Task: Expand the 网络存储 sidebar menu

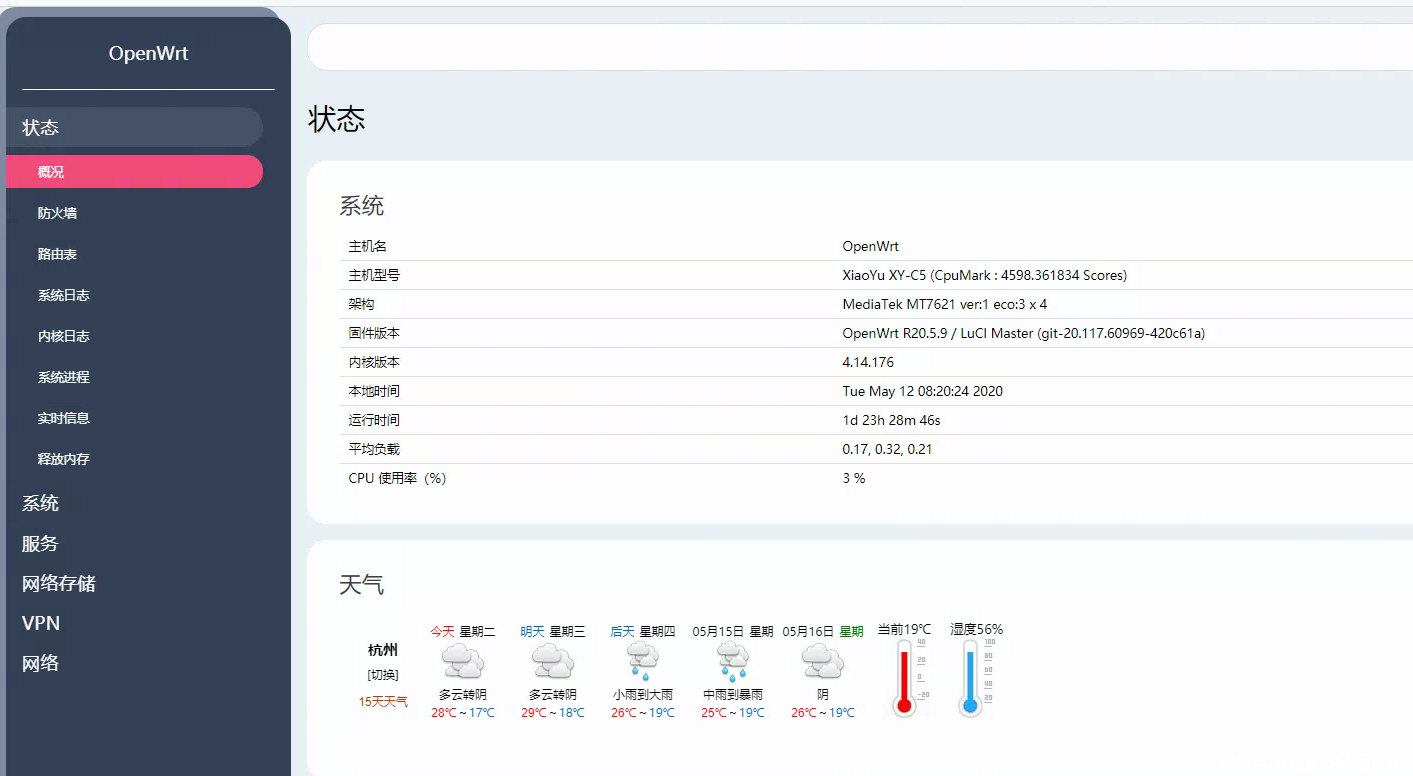Action: pos(59,584)
